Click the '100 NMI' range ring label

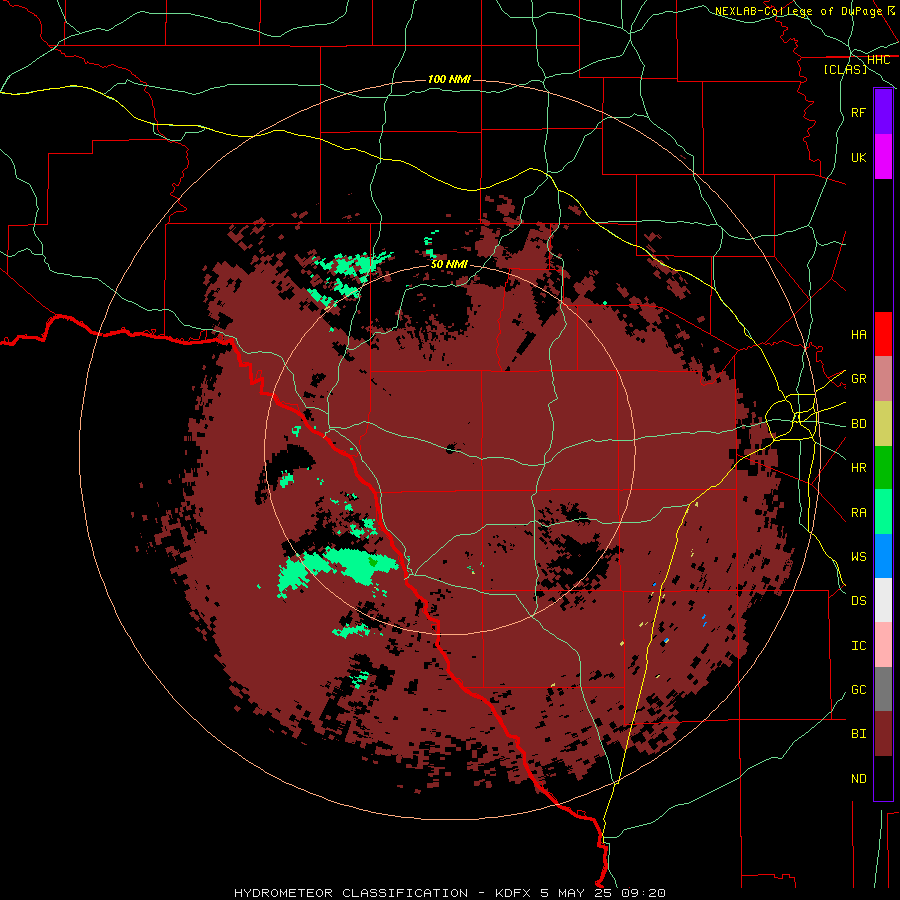(x=449, y=79)
